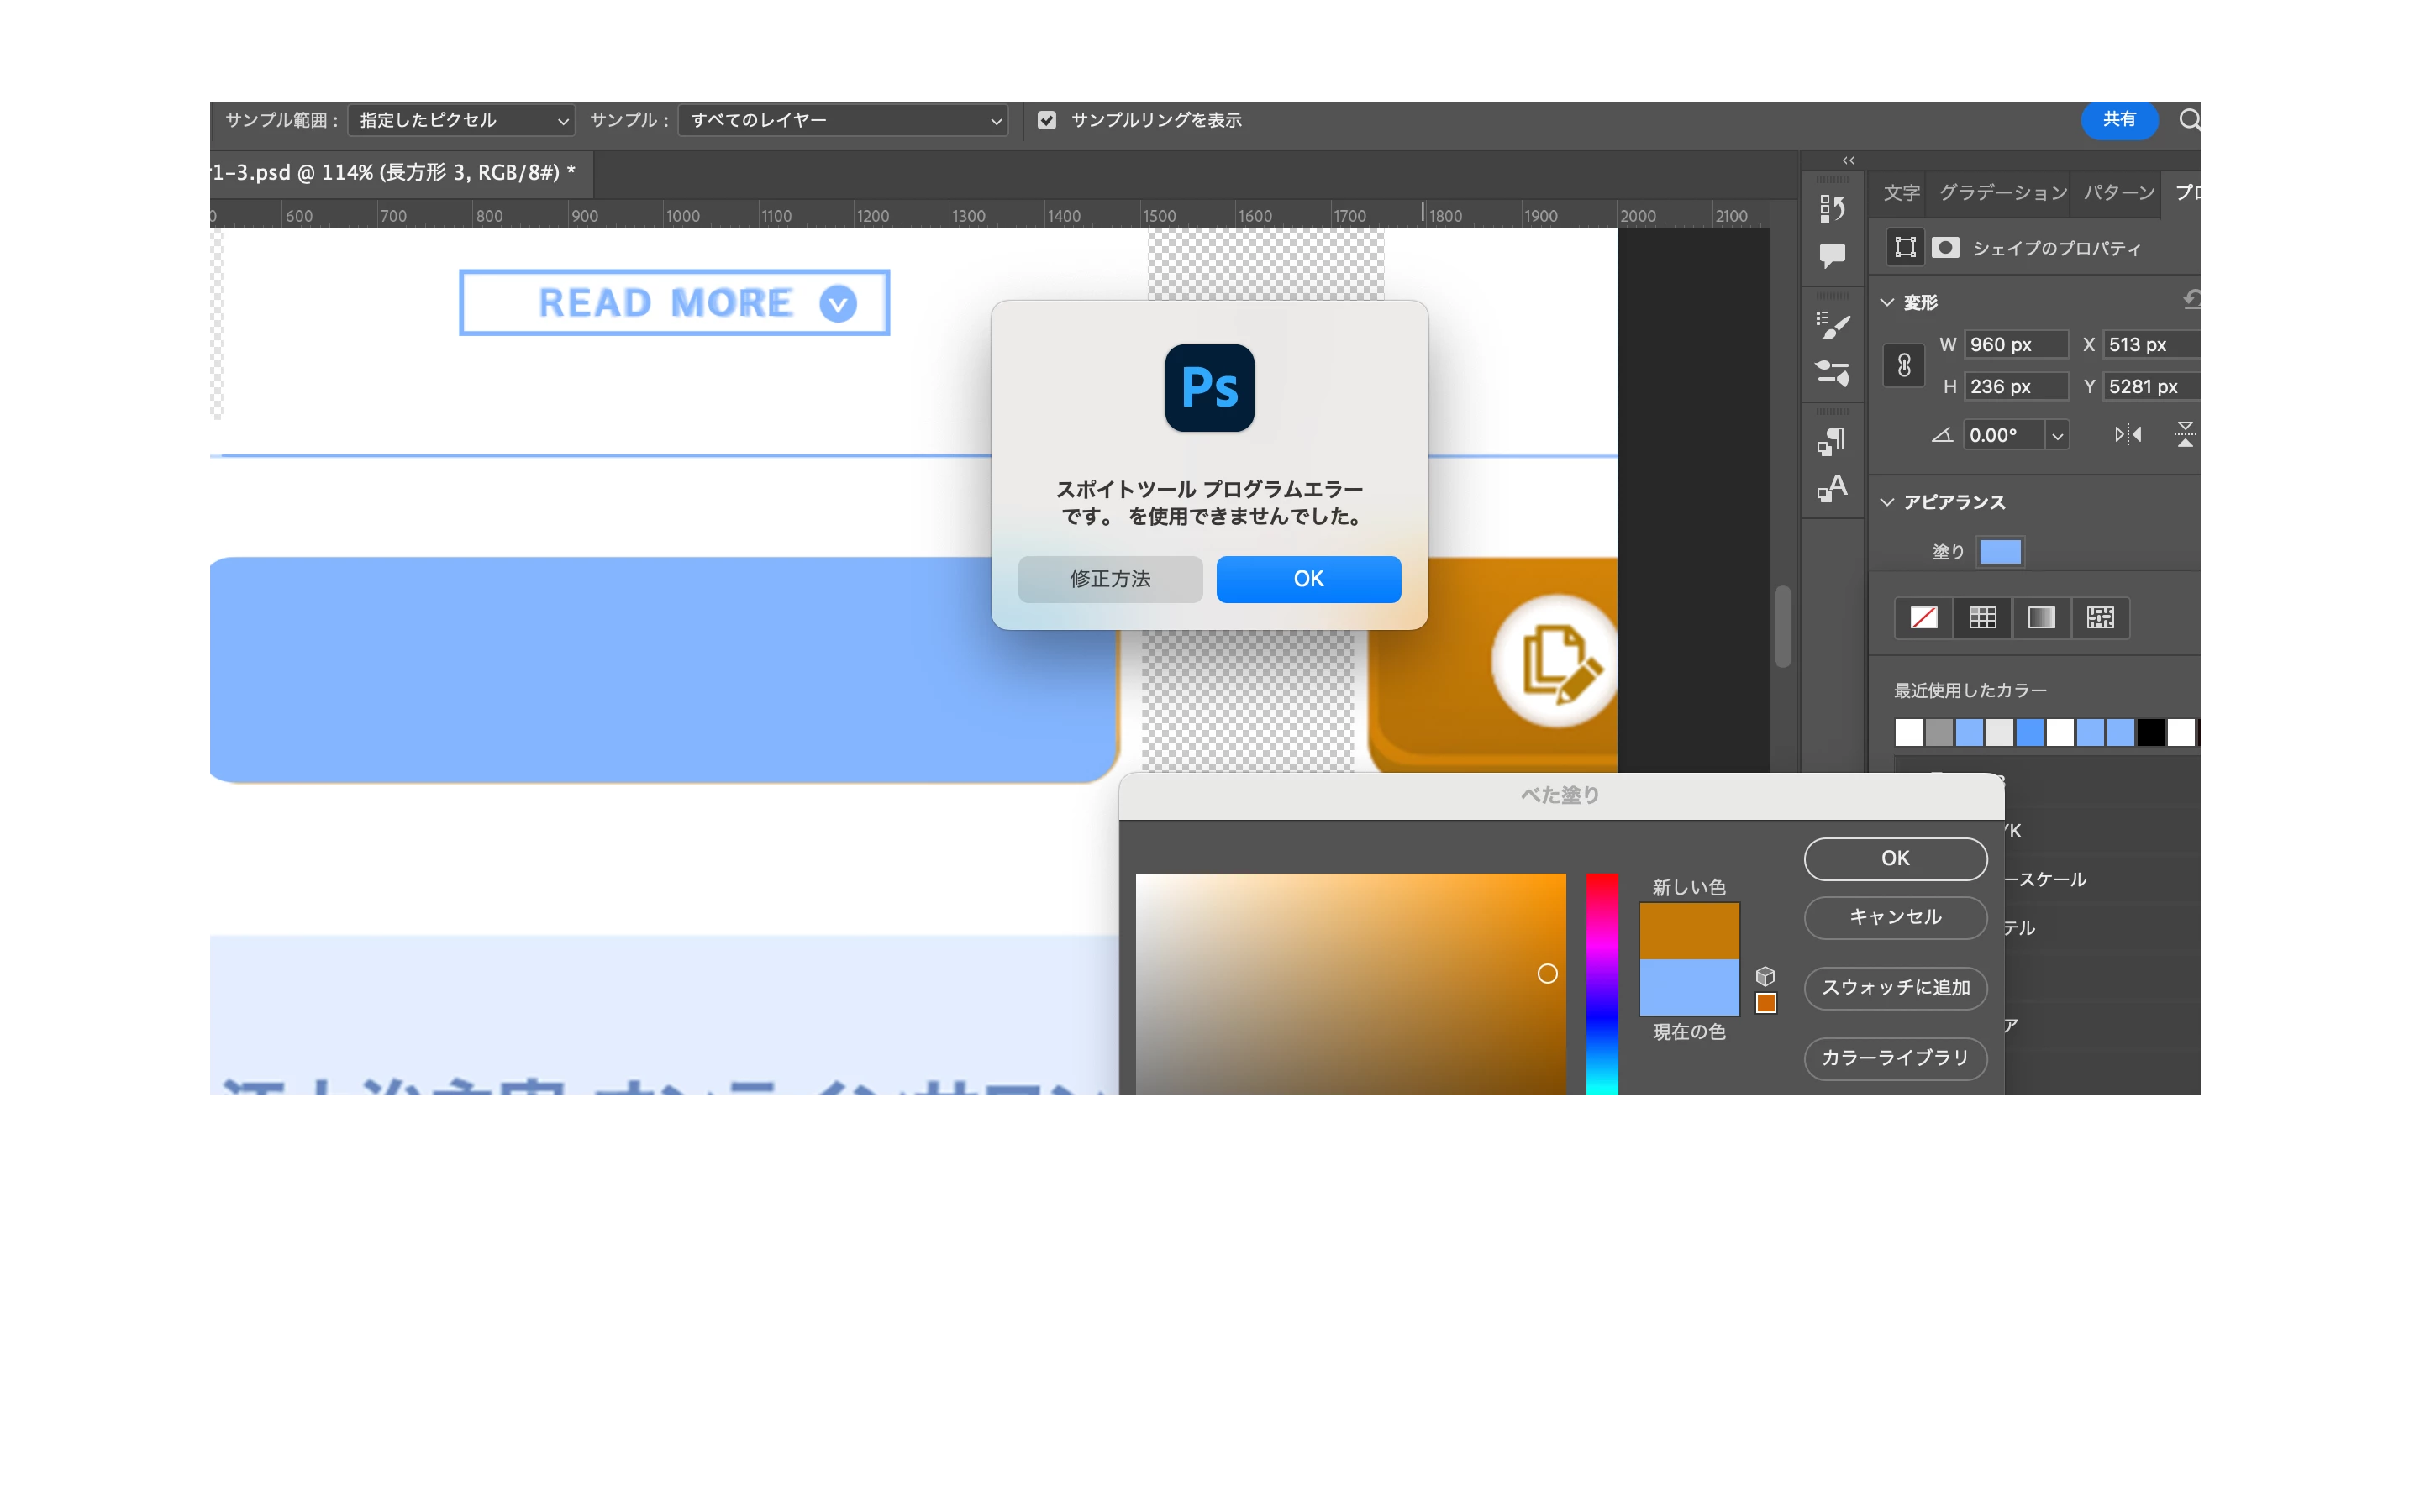
Task: Open the Comments panel icon
Action: [1832, 256]
